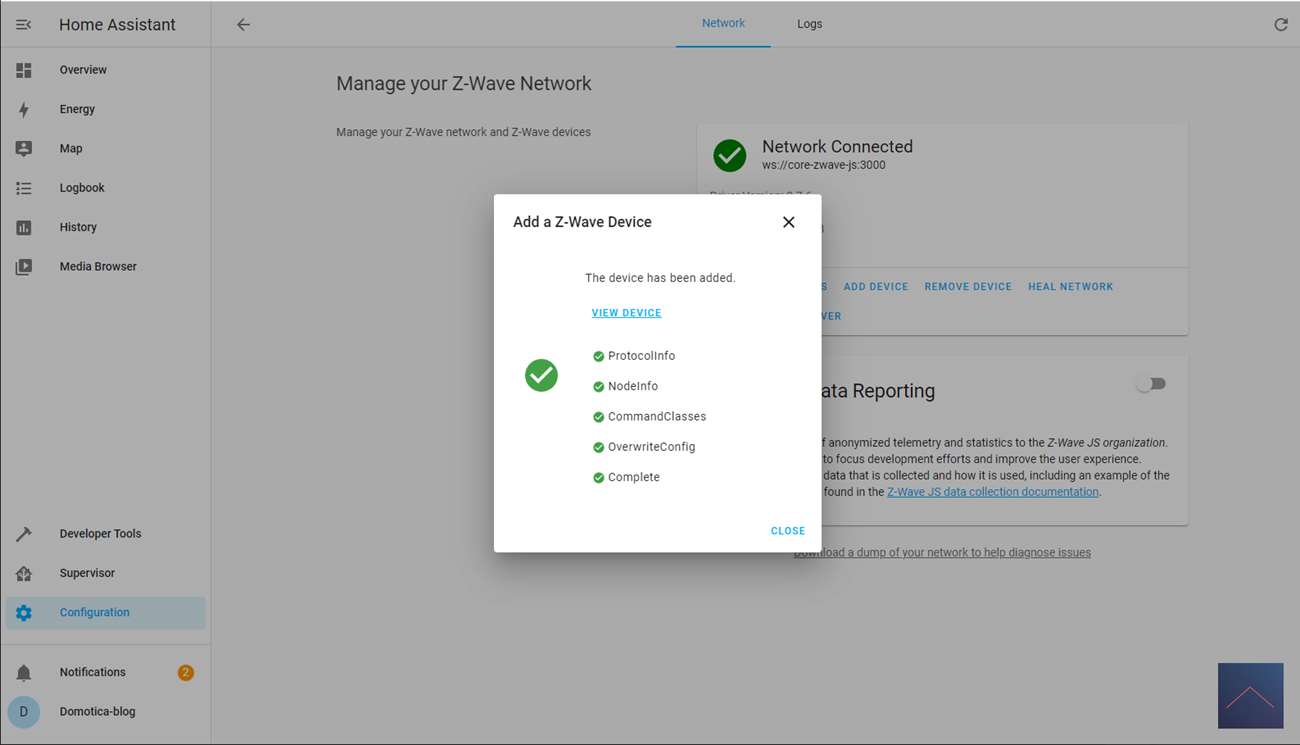Image resolution: width=1300 pixels, height=745 pixels.
Task: Click the notification count badge
Action: 186,673
